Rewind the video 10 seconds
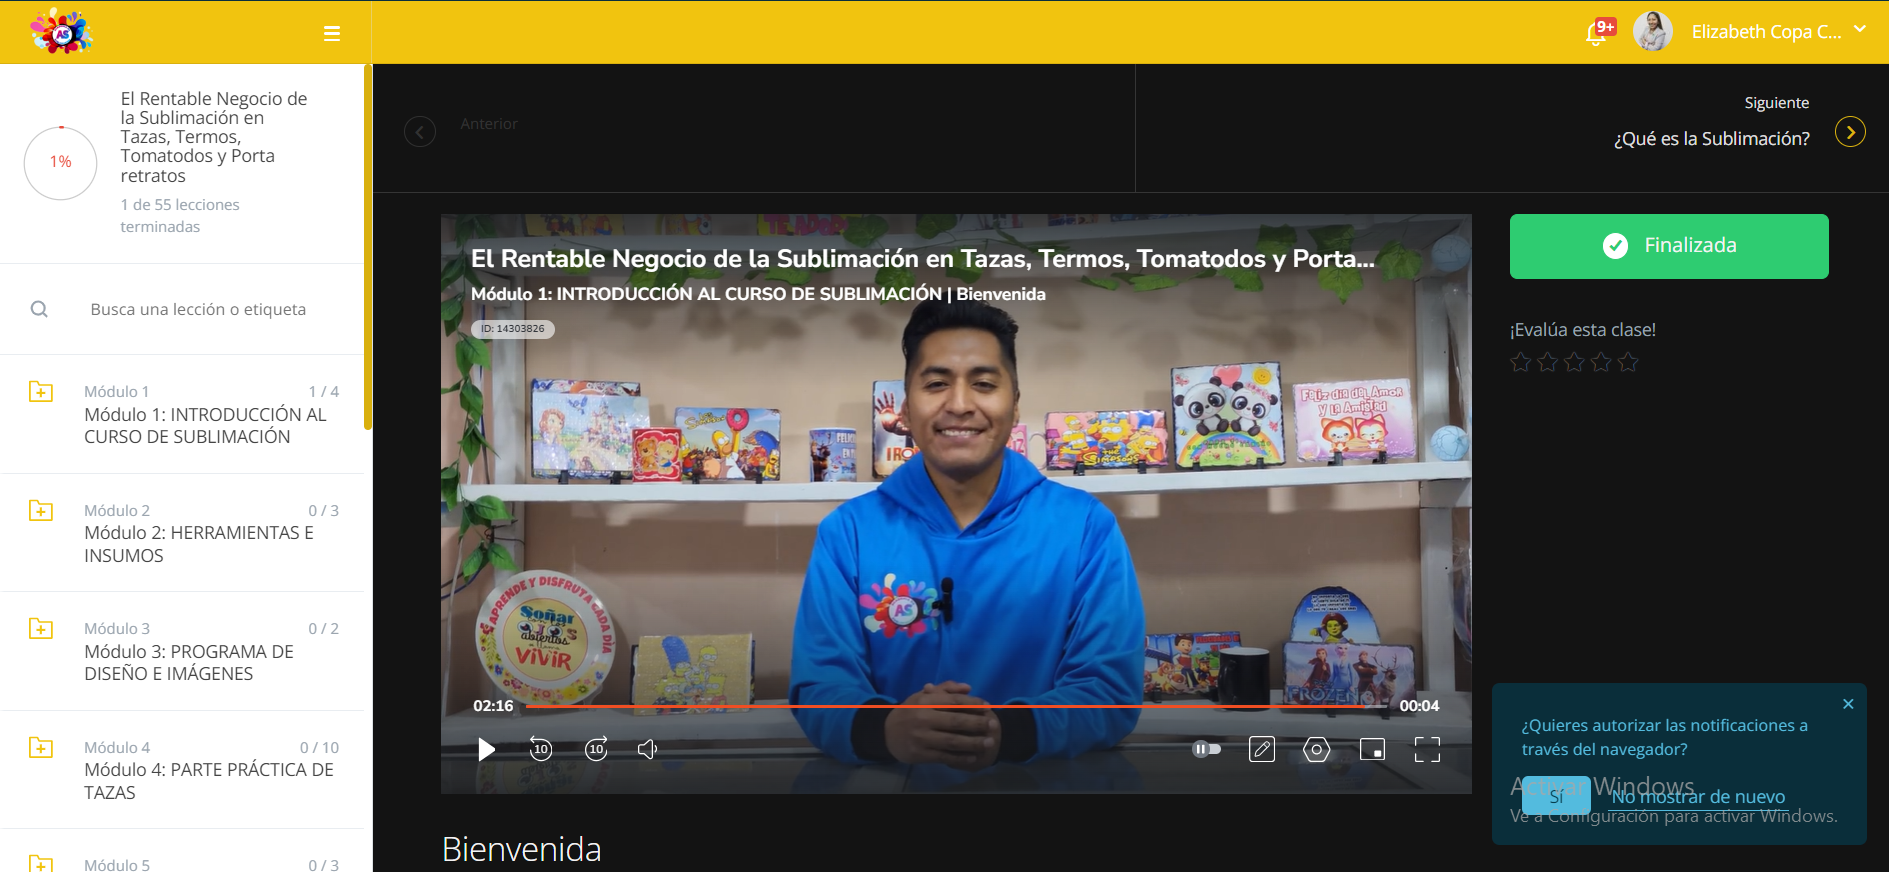This screenshot has width=1889, height=872. (x=541, y=749)
